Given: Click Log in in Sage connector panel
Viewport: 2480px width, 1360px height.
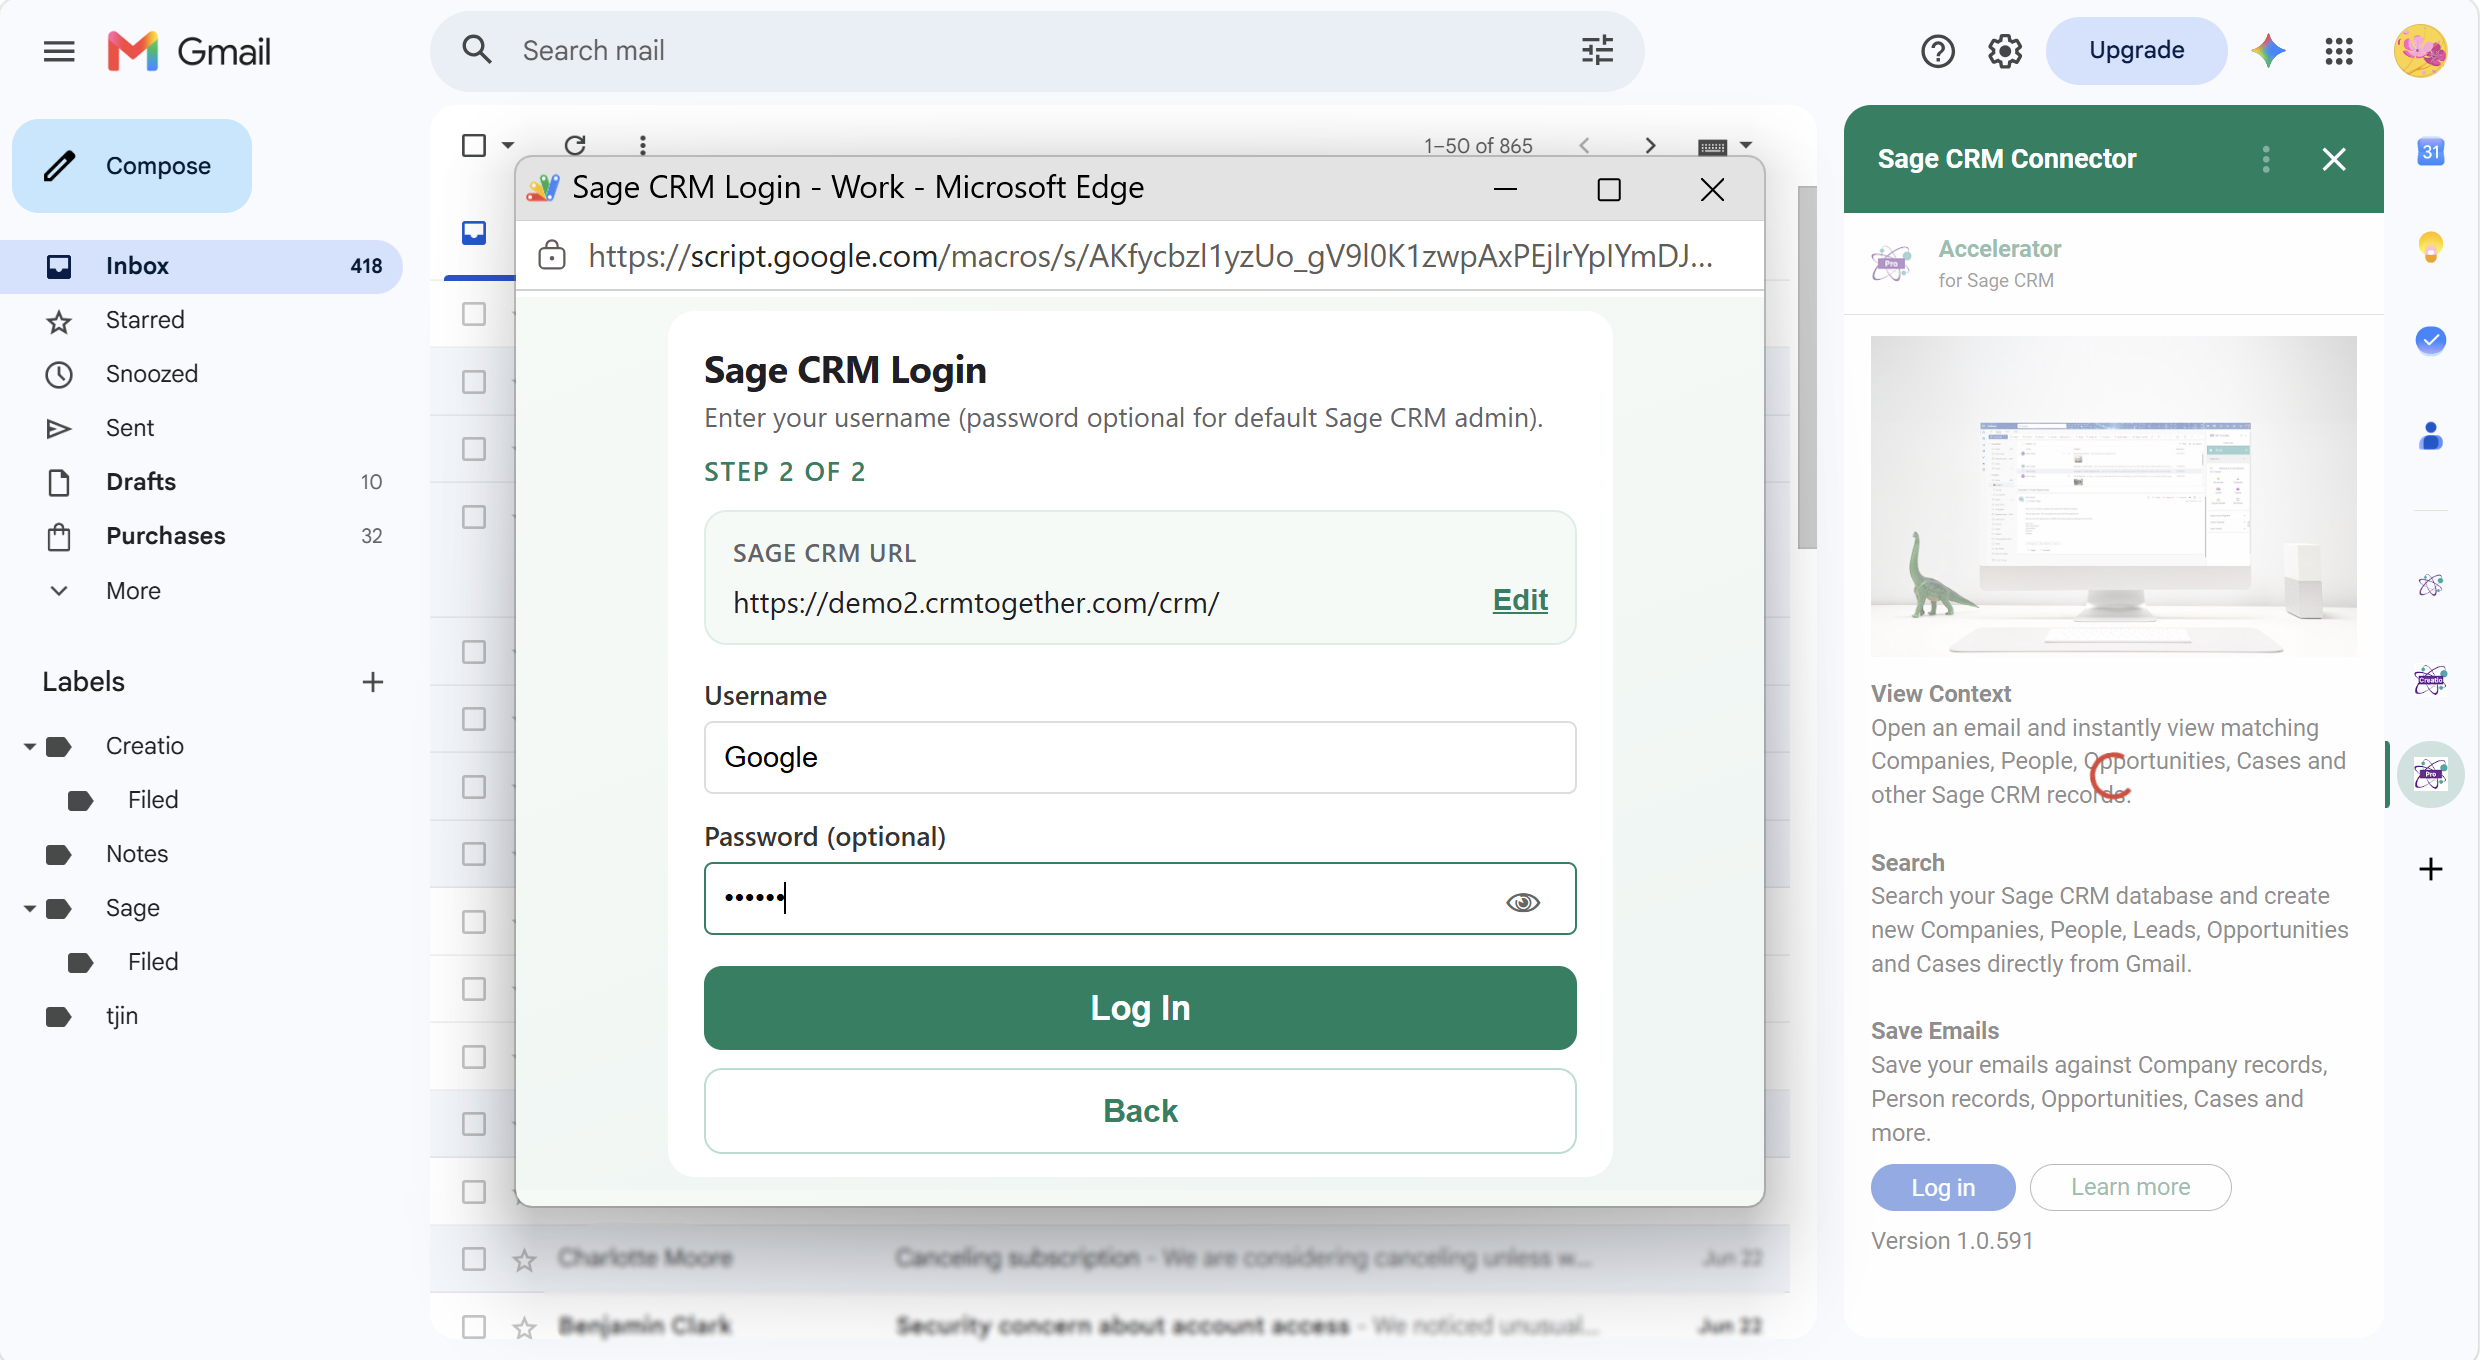Looking at the screenshot, I should 1943,1187.
